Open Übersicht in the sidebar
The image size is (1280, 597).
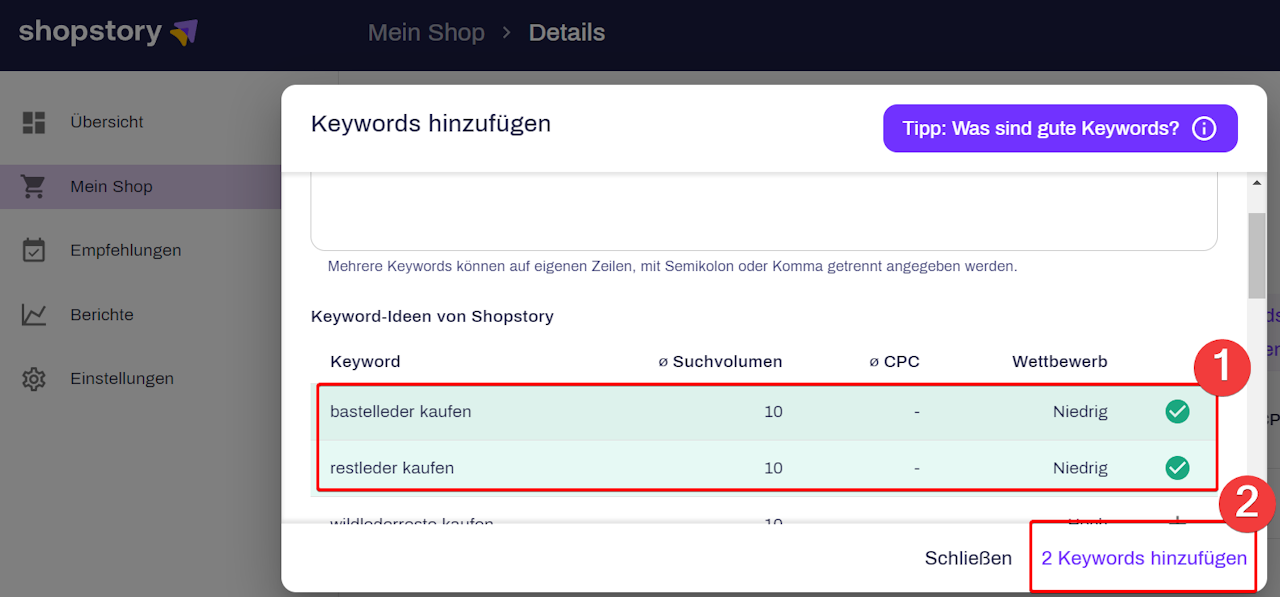[x=106, y=122]
